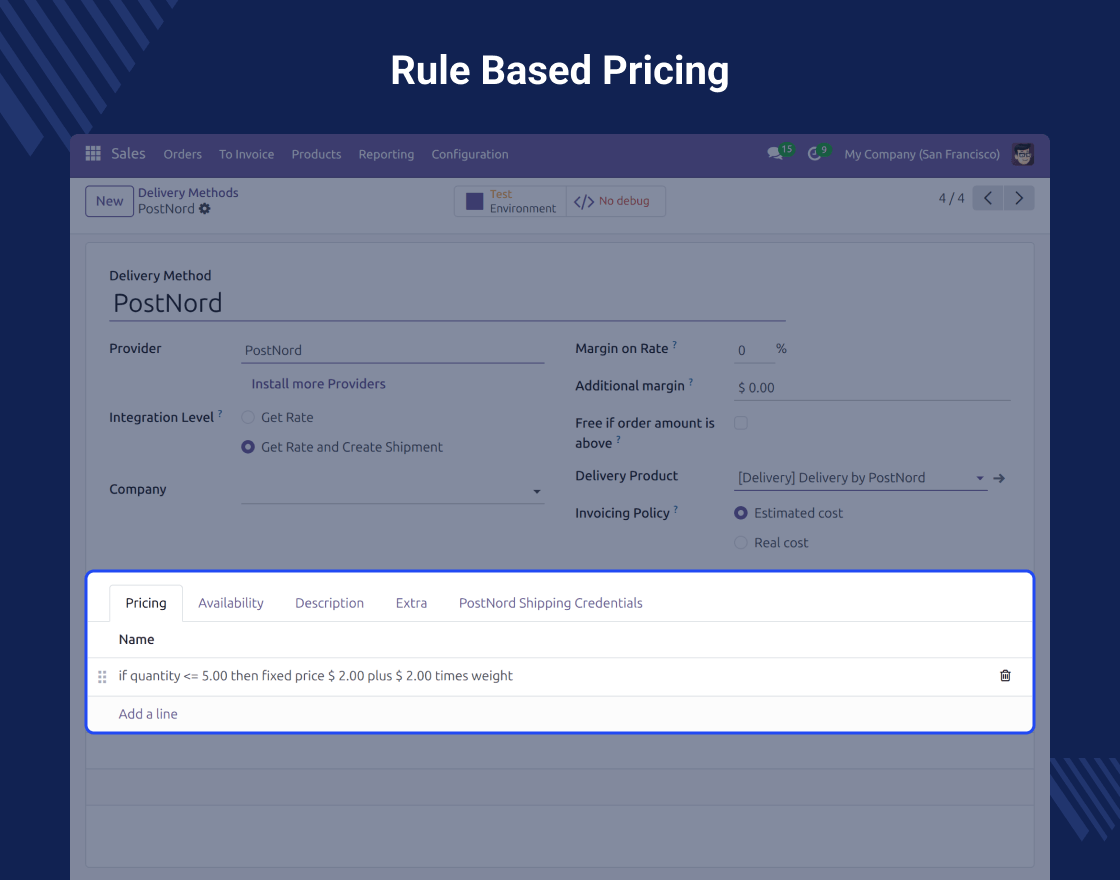The width and height of the screenshot is (1120, 880).
Task: Toggle the No debug button
Action: point(616,201)
